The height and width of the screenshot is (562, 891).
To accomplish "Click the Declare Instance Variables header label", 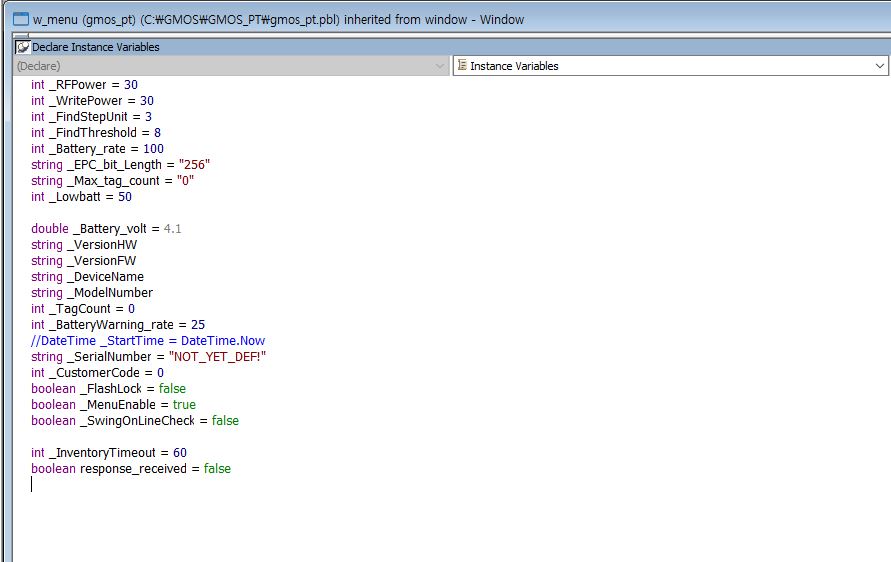I will click(x=96, y=47).
